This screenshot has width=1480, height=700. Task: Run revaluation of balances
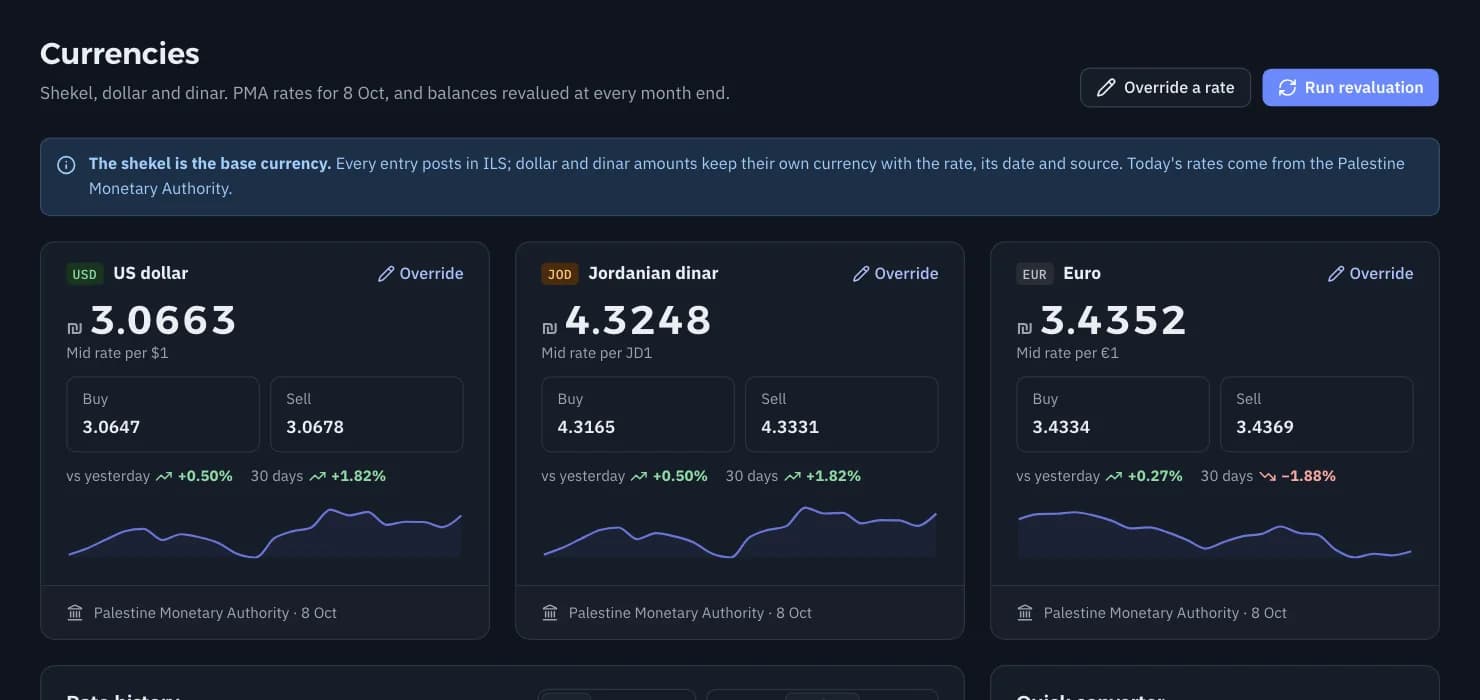click(x=1350, y=88)
